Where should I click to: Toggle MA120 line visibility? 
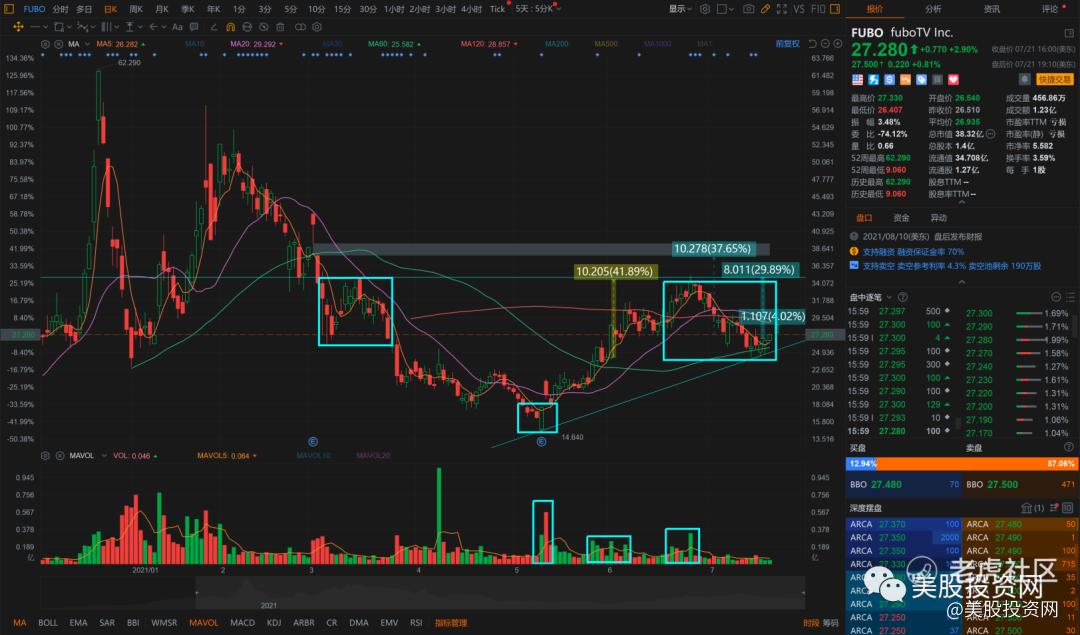click(489, 44)
